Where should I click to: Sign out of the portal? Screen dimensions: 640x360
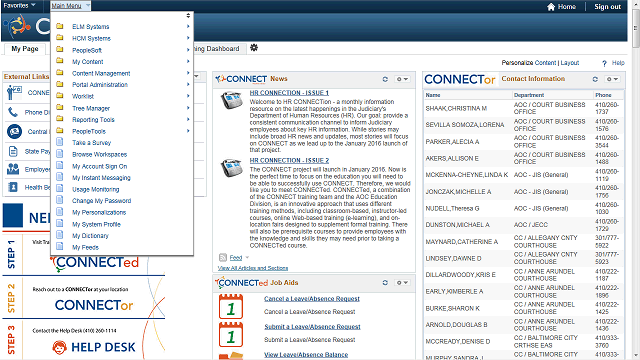click(x=607, y=7)
